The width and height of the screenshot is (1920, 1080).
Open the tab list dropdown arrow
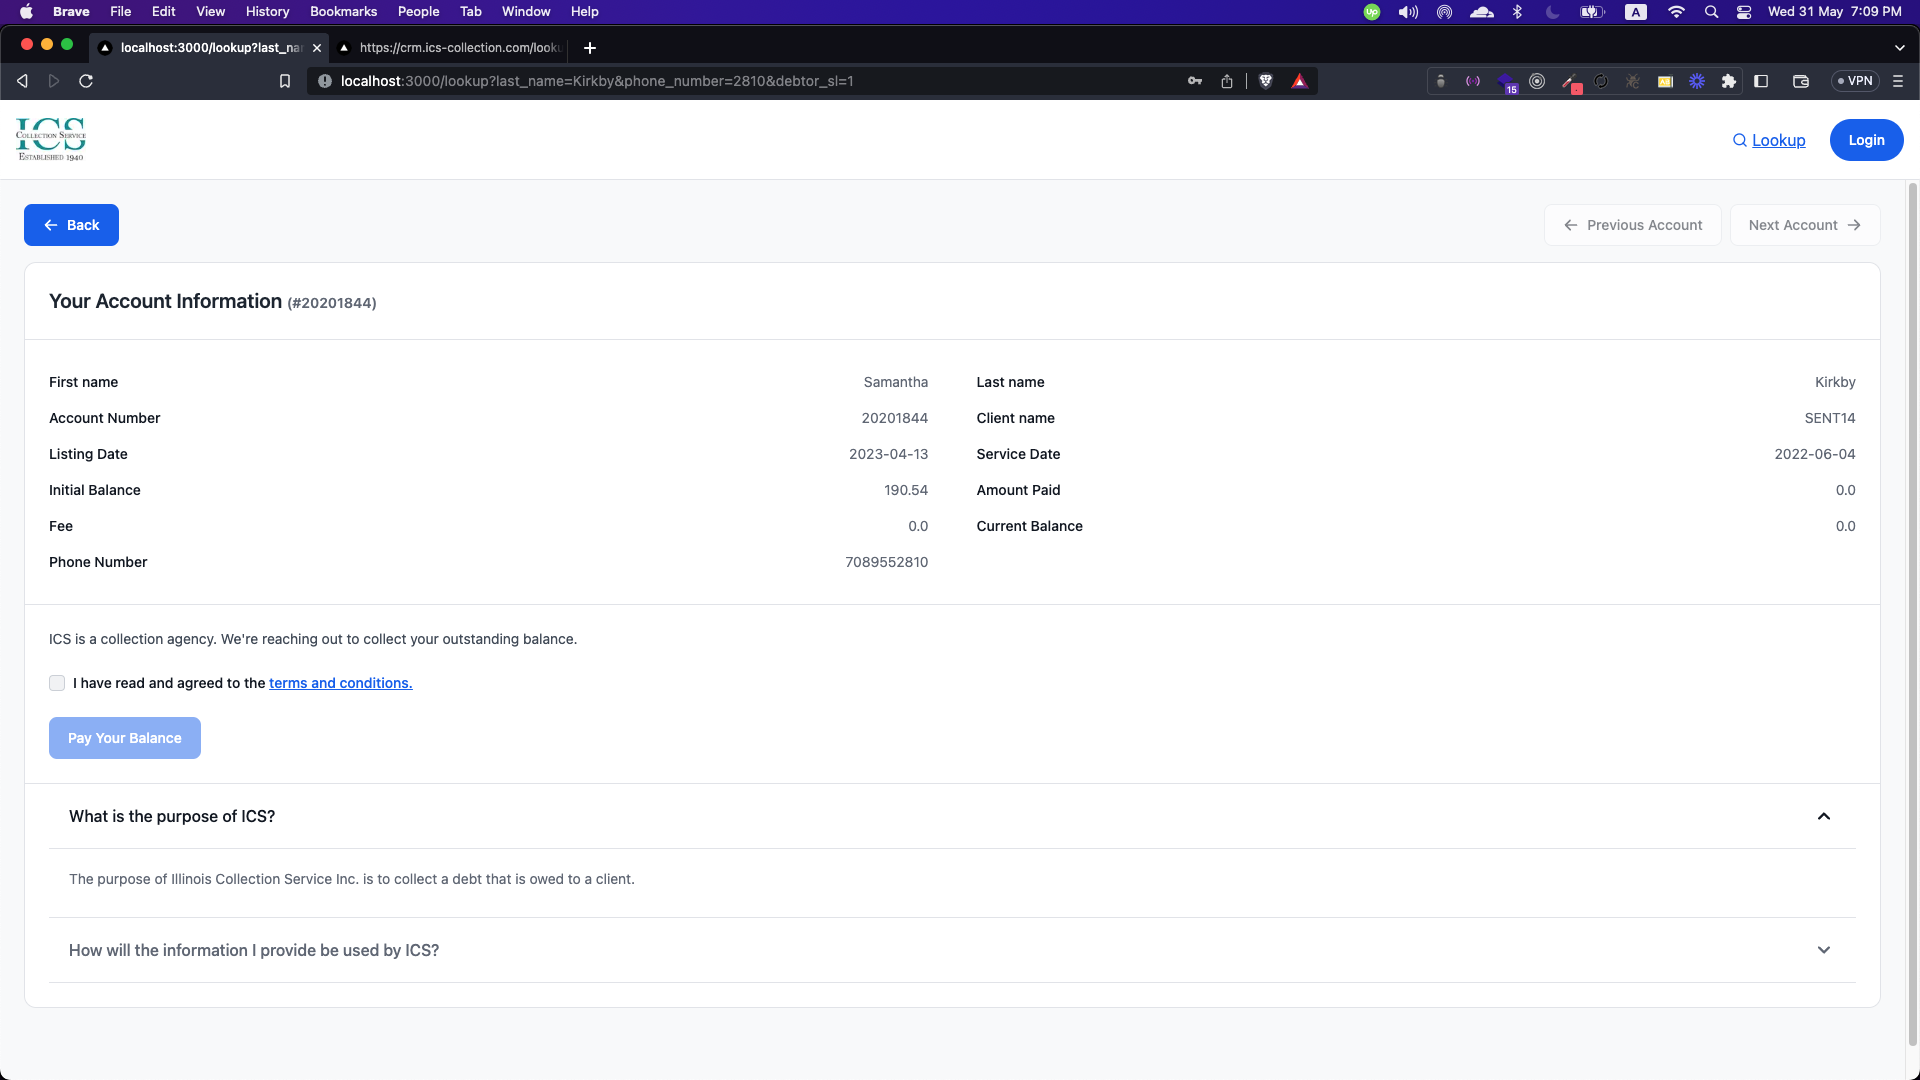pyautogui.click(x=1899, y=47)
